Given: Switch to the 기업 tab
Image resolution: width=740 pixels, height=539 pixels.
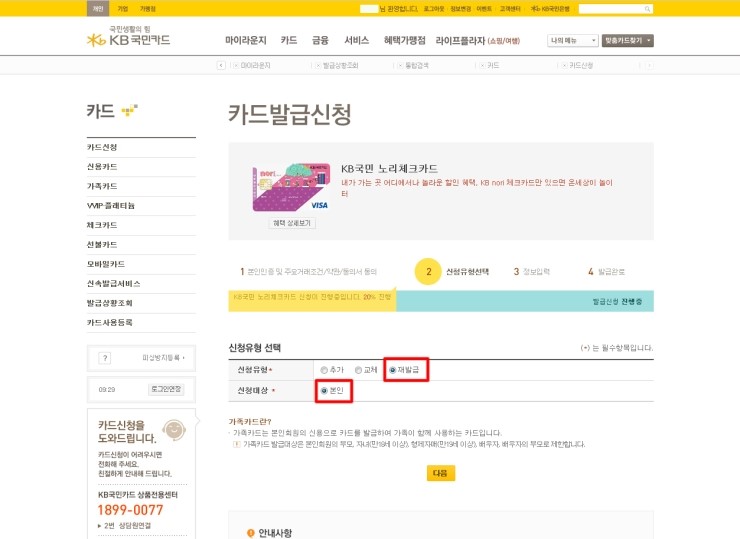Looking at the screenshot, I should click(123, 8).
